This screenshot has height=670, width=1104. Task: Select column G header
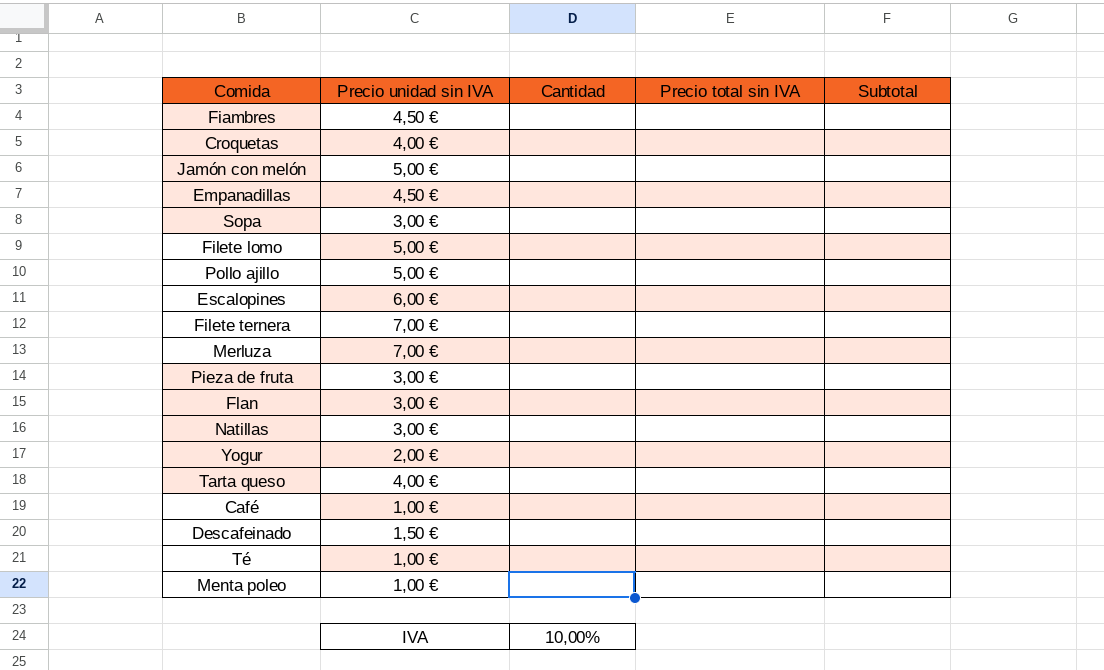point(1013,18)
